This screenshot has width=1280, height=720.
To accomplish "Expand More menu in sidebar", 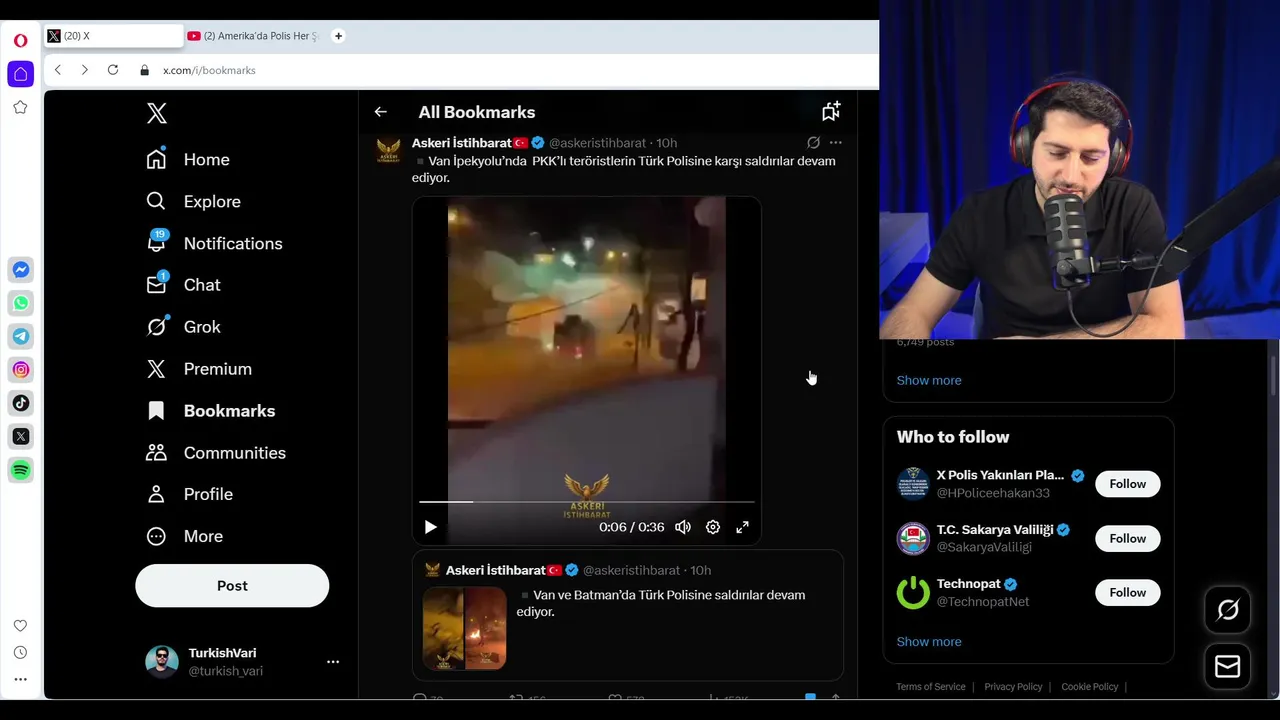I will tap(185, 536).
